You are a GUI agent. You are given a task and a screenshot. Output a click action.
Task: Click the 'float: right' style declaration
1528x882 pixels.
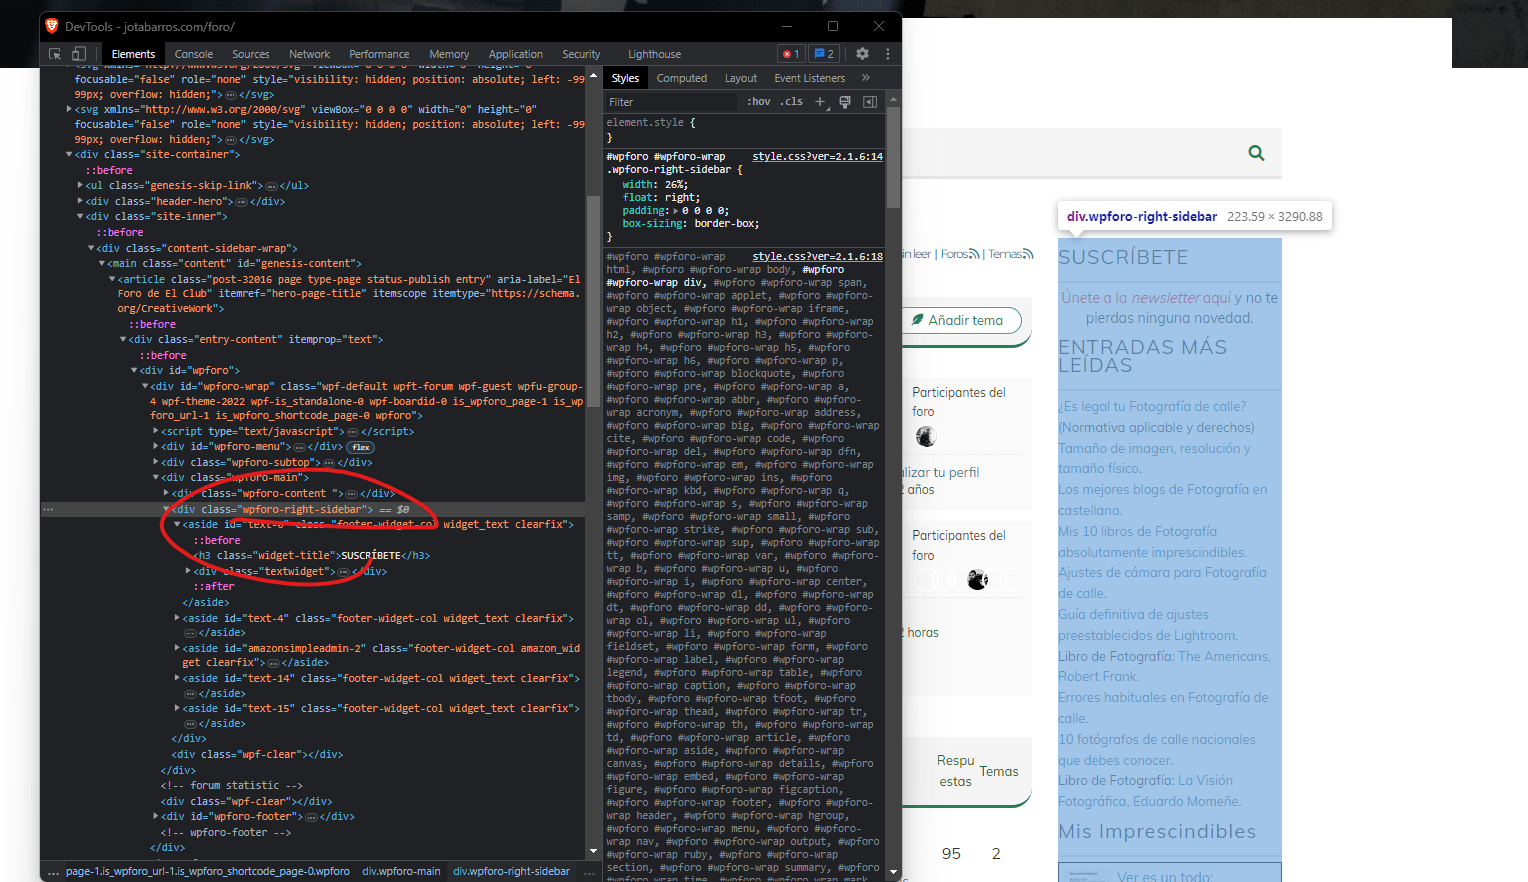click(x=661, y=198)
